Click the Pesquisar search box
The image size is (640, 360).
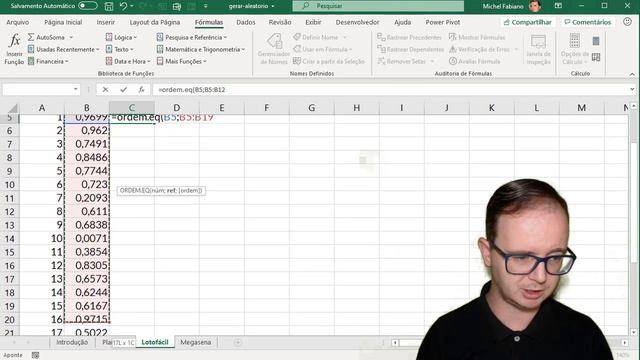pyautogui.click(x=378, y=6)
